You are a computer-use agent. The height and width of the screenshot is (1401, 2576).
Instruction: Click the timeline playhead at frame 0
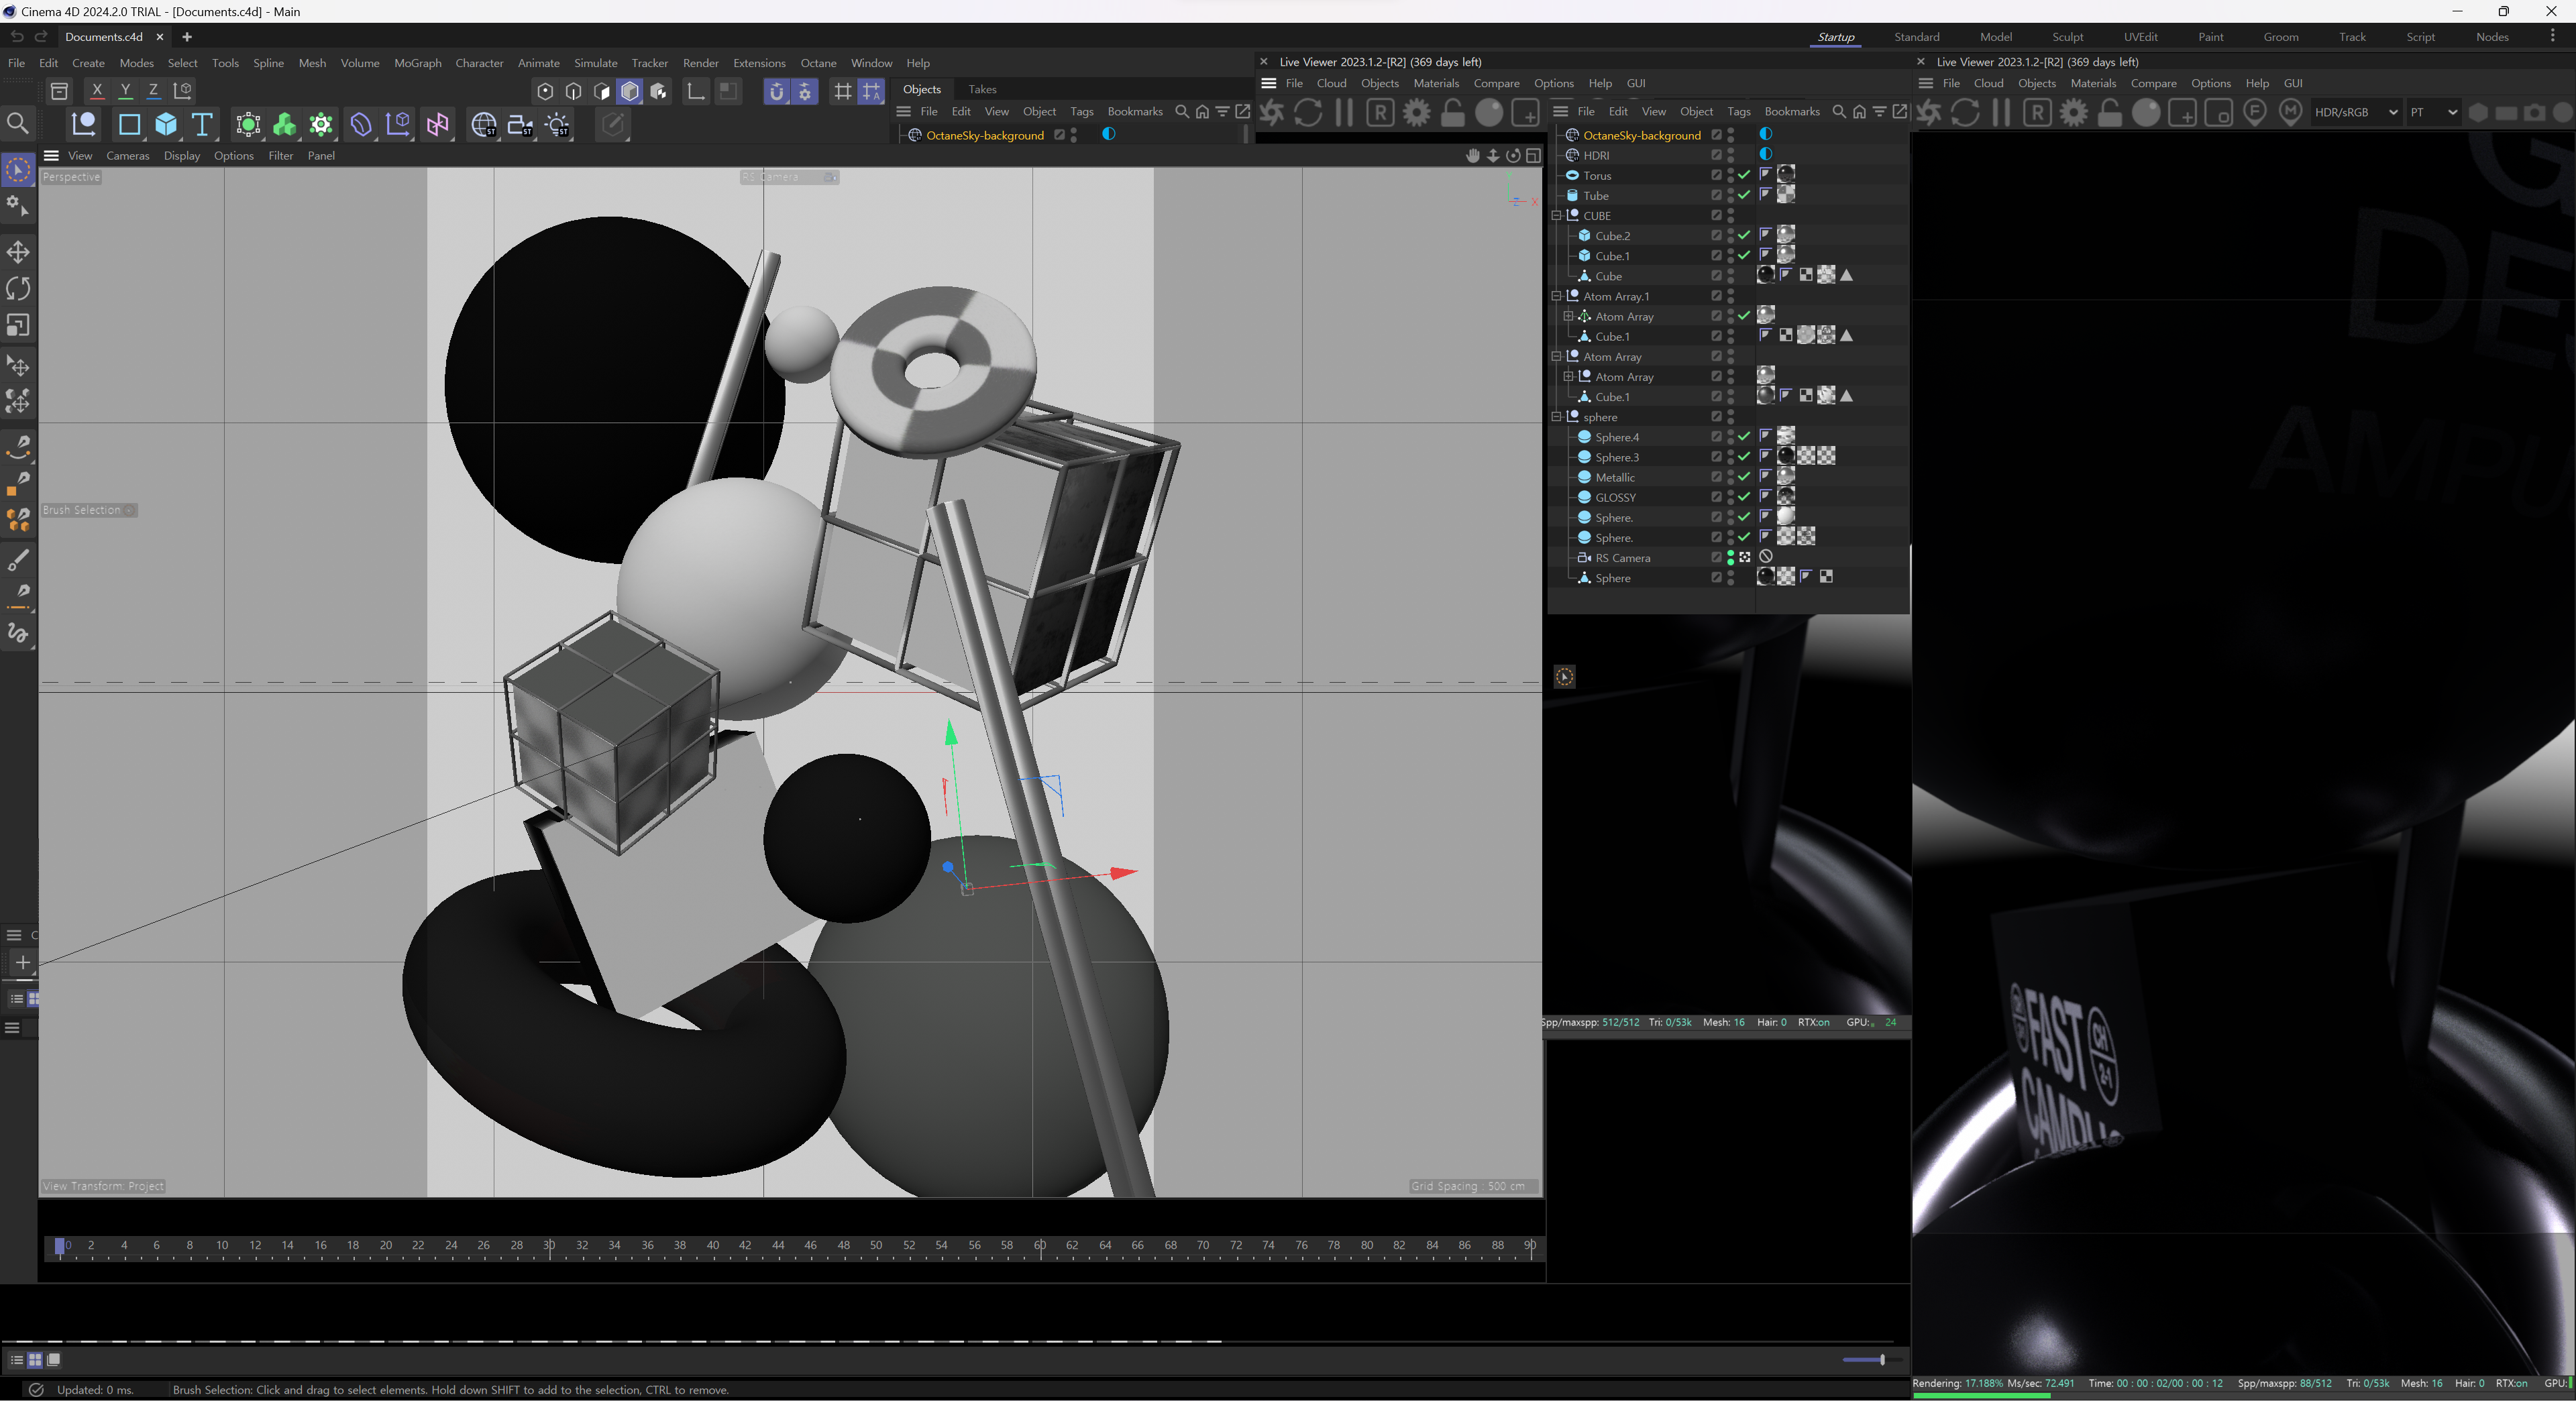pyautogui.click(x=59, y=1245)
